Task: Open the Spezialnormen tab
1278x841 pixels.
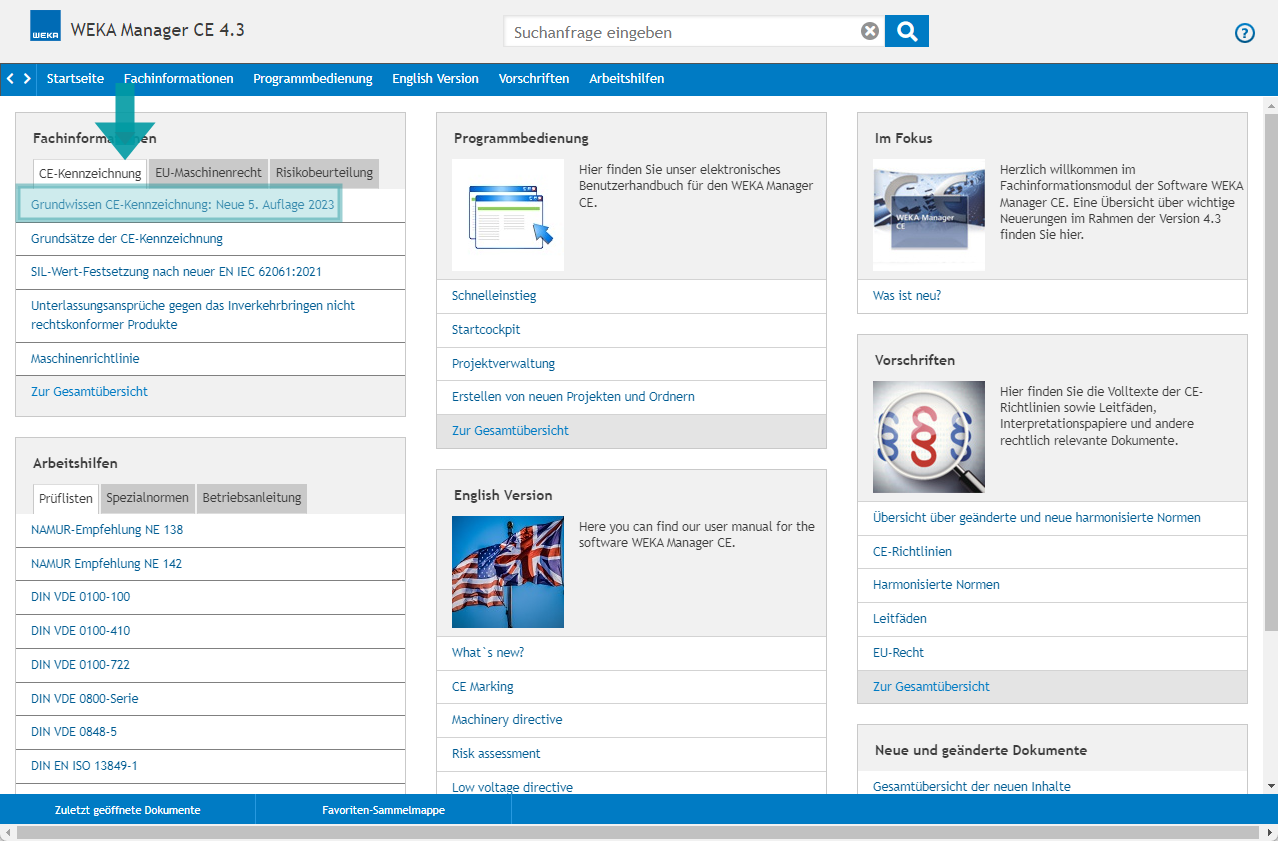Action: (148, 498)
